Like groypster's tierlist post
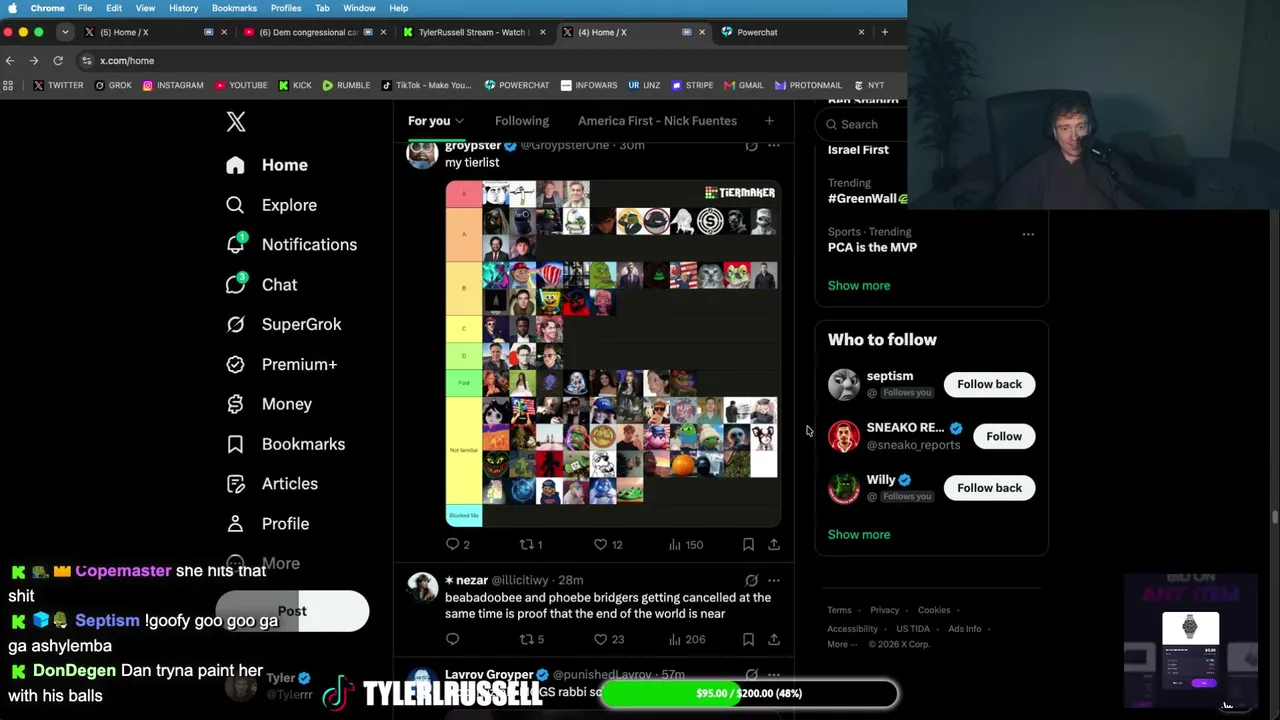 (601, 544)
